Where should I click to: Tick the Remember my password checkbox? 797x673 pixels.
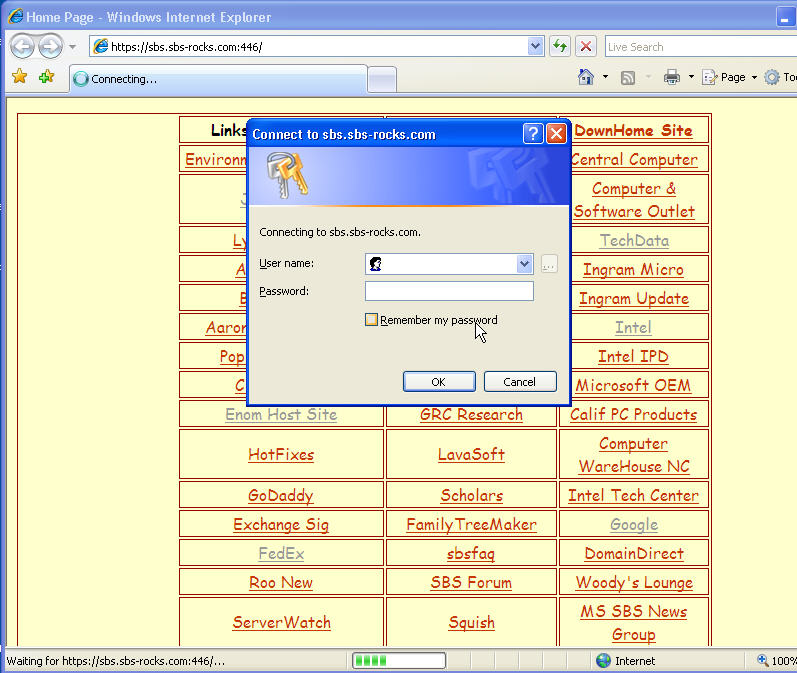click(371, 320)
